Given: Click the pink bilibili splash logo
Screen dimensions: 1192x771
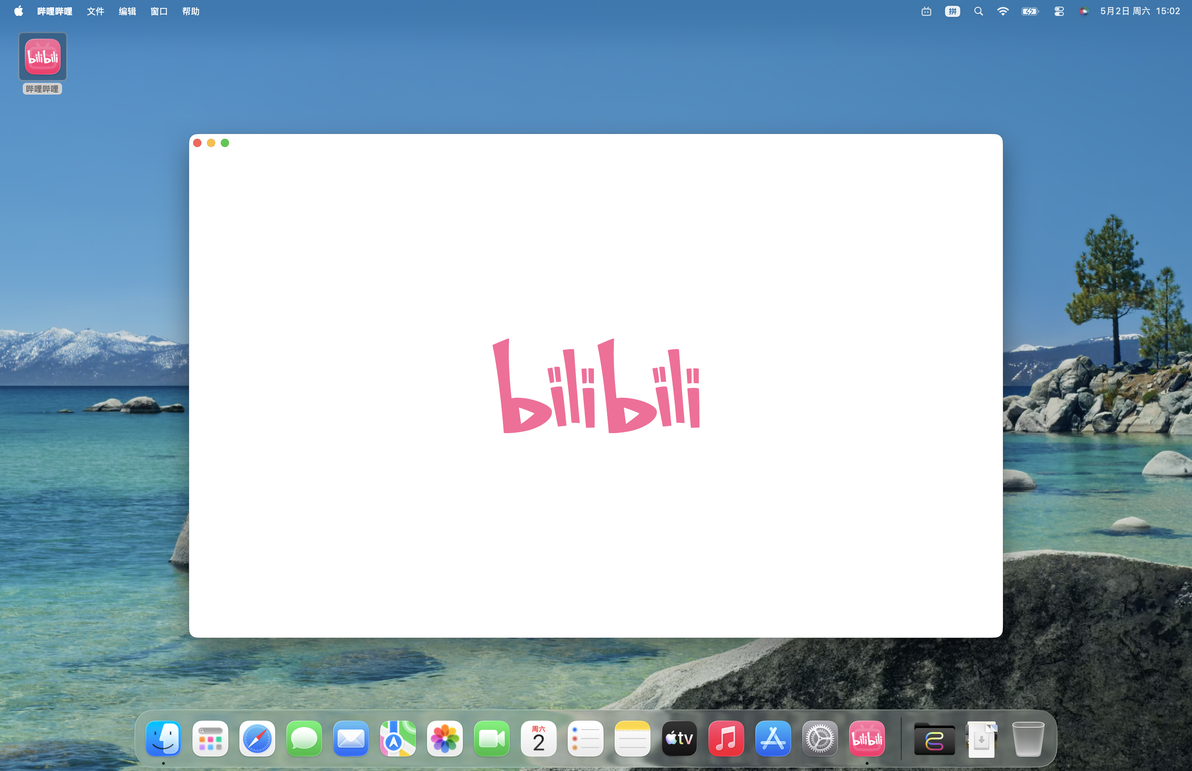Looking at the screenshot, I should pyautogui.click(x=596, y=386).
